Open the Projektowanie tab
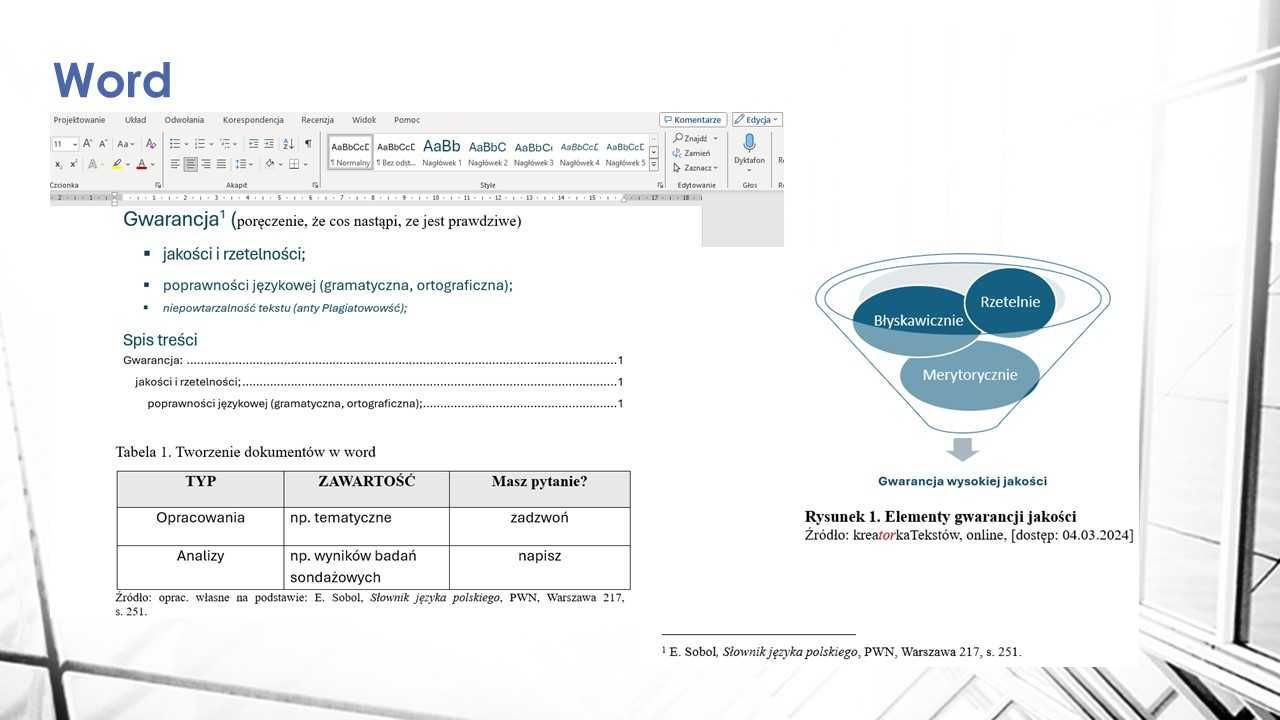The width and height of the screenshot is (1280, 720). click(79, 120)
